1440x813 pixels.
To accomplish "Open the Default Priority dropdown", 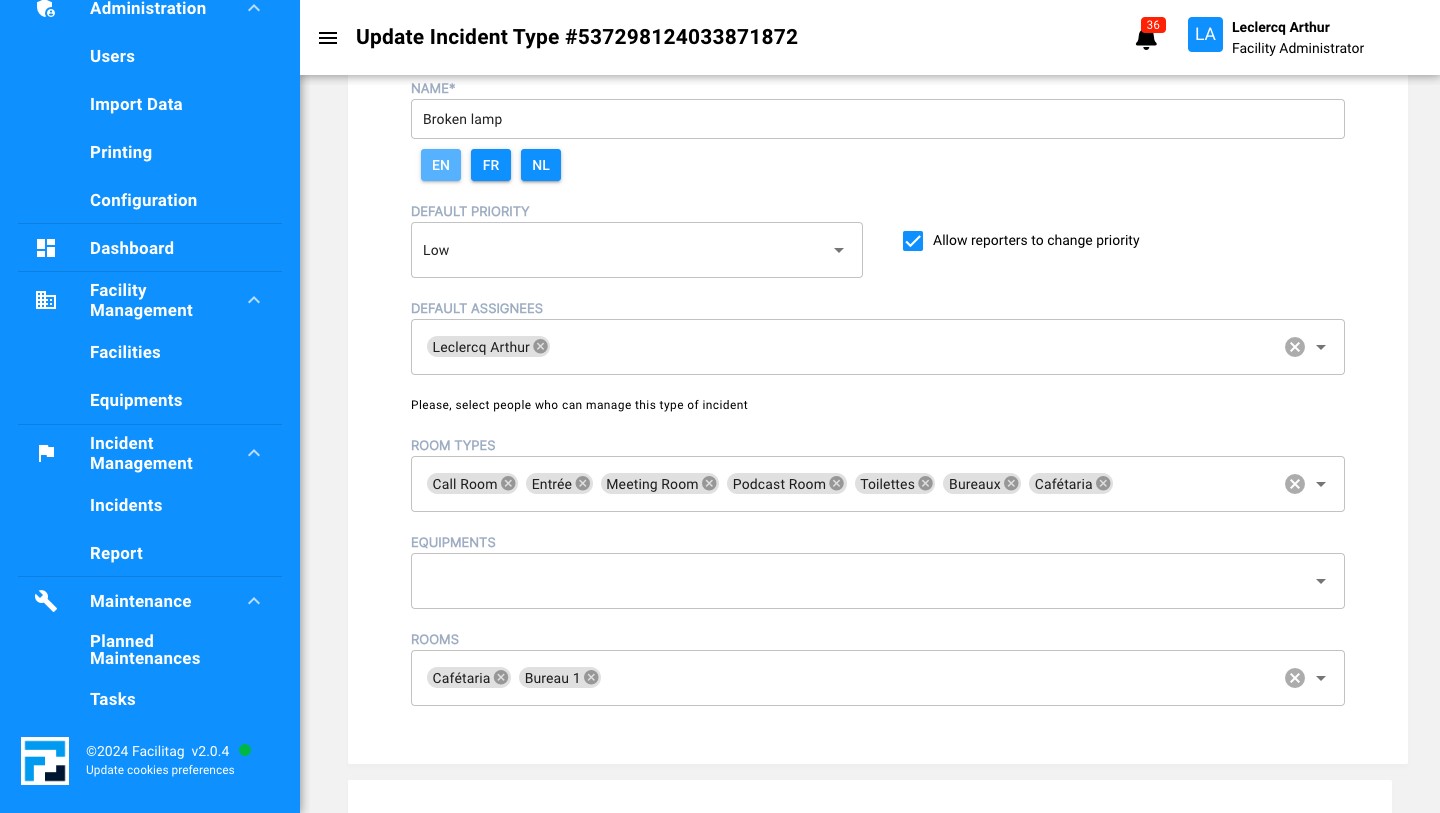I will [636, 250].
